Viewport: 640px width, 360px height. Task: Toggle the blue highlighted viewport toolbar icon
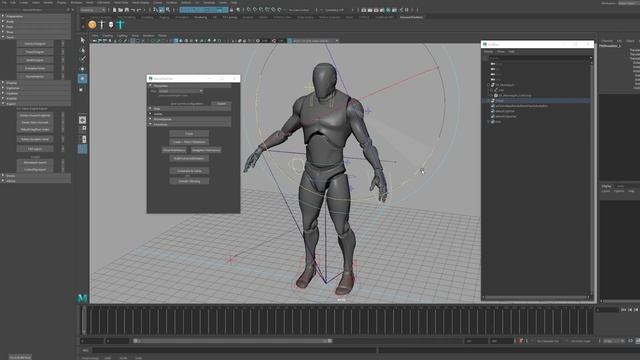coord(176,41)
